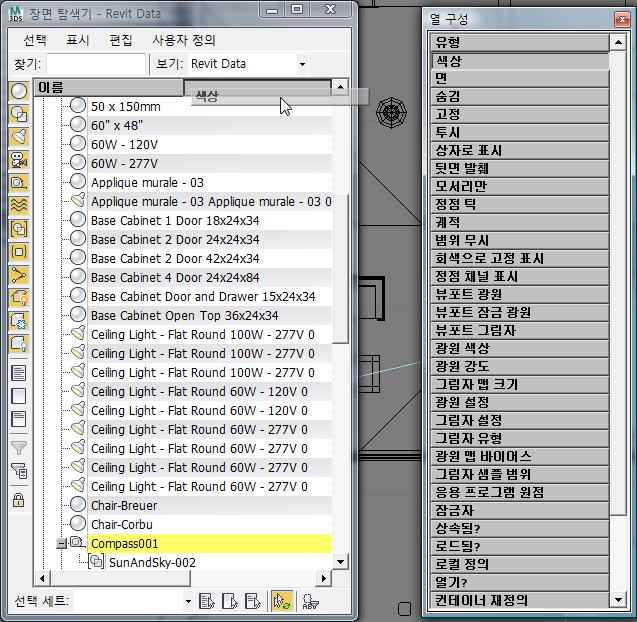Select Applique murale - 03 geometry item
The height and width of the screenshot is (622, 637).
tap(147, 182)
